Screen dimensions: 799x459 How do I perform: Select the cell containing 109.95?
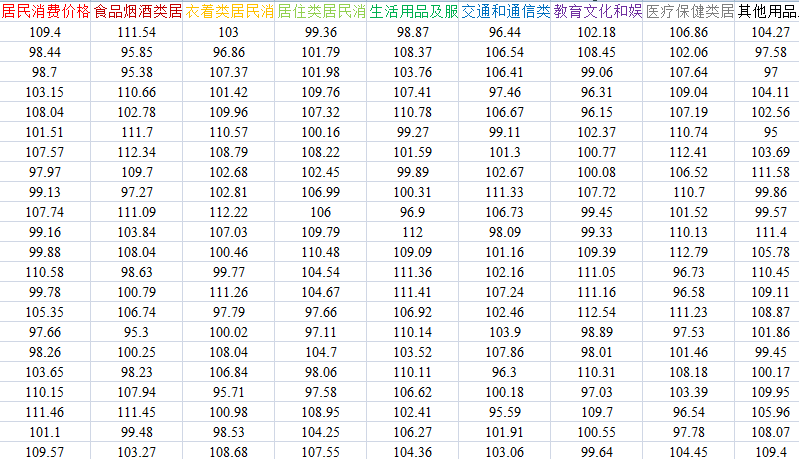click(x=767, y=392)
